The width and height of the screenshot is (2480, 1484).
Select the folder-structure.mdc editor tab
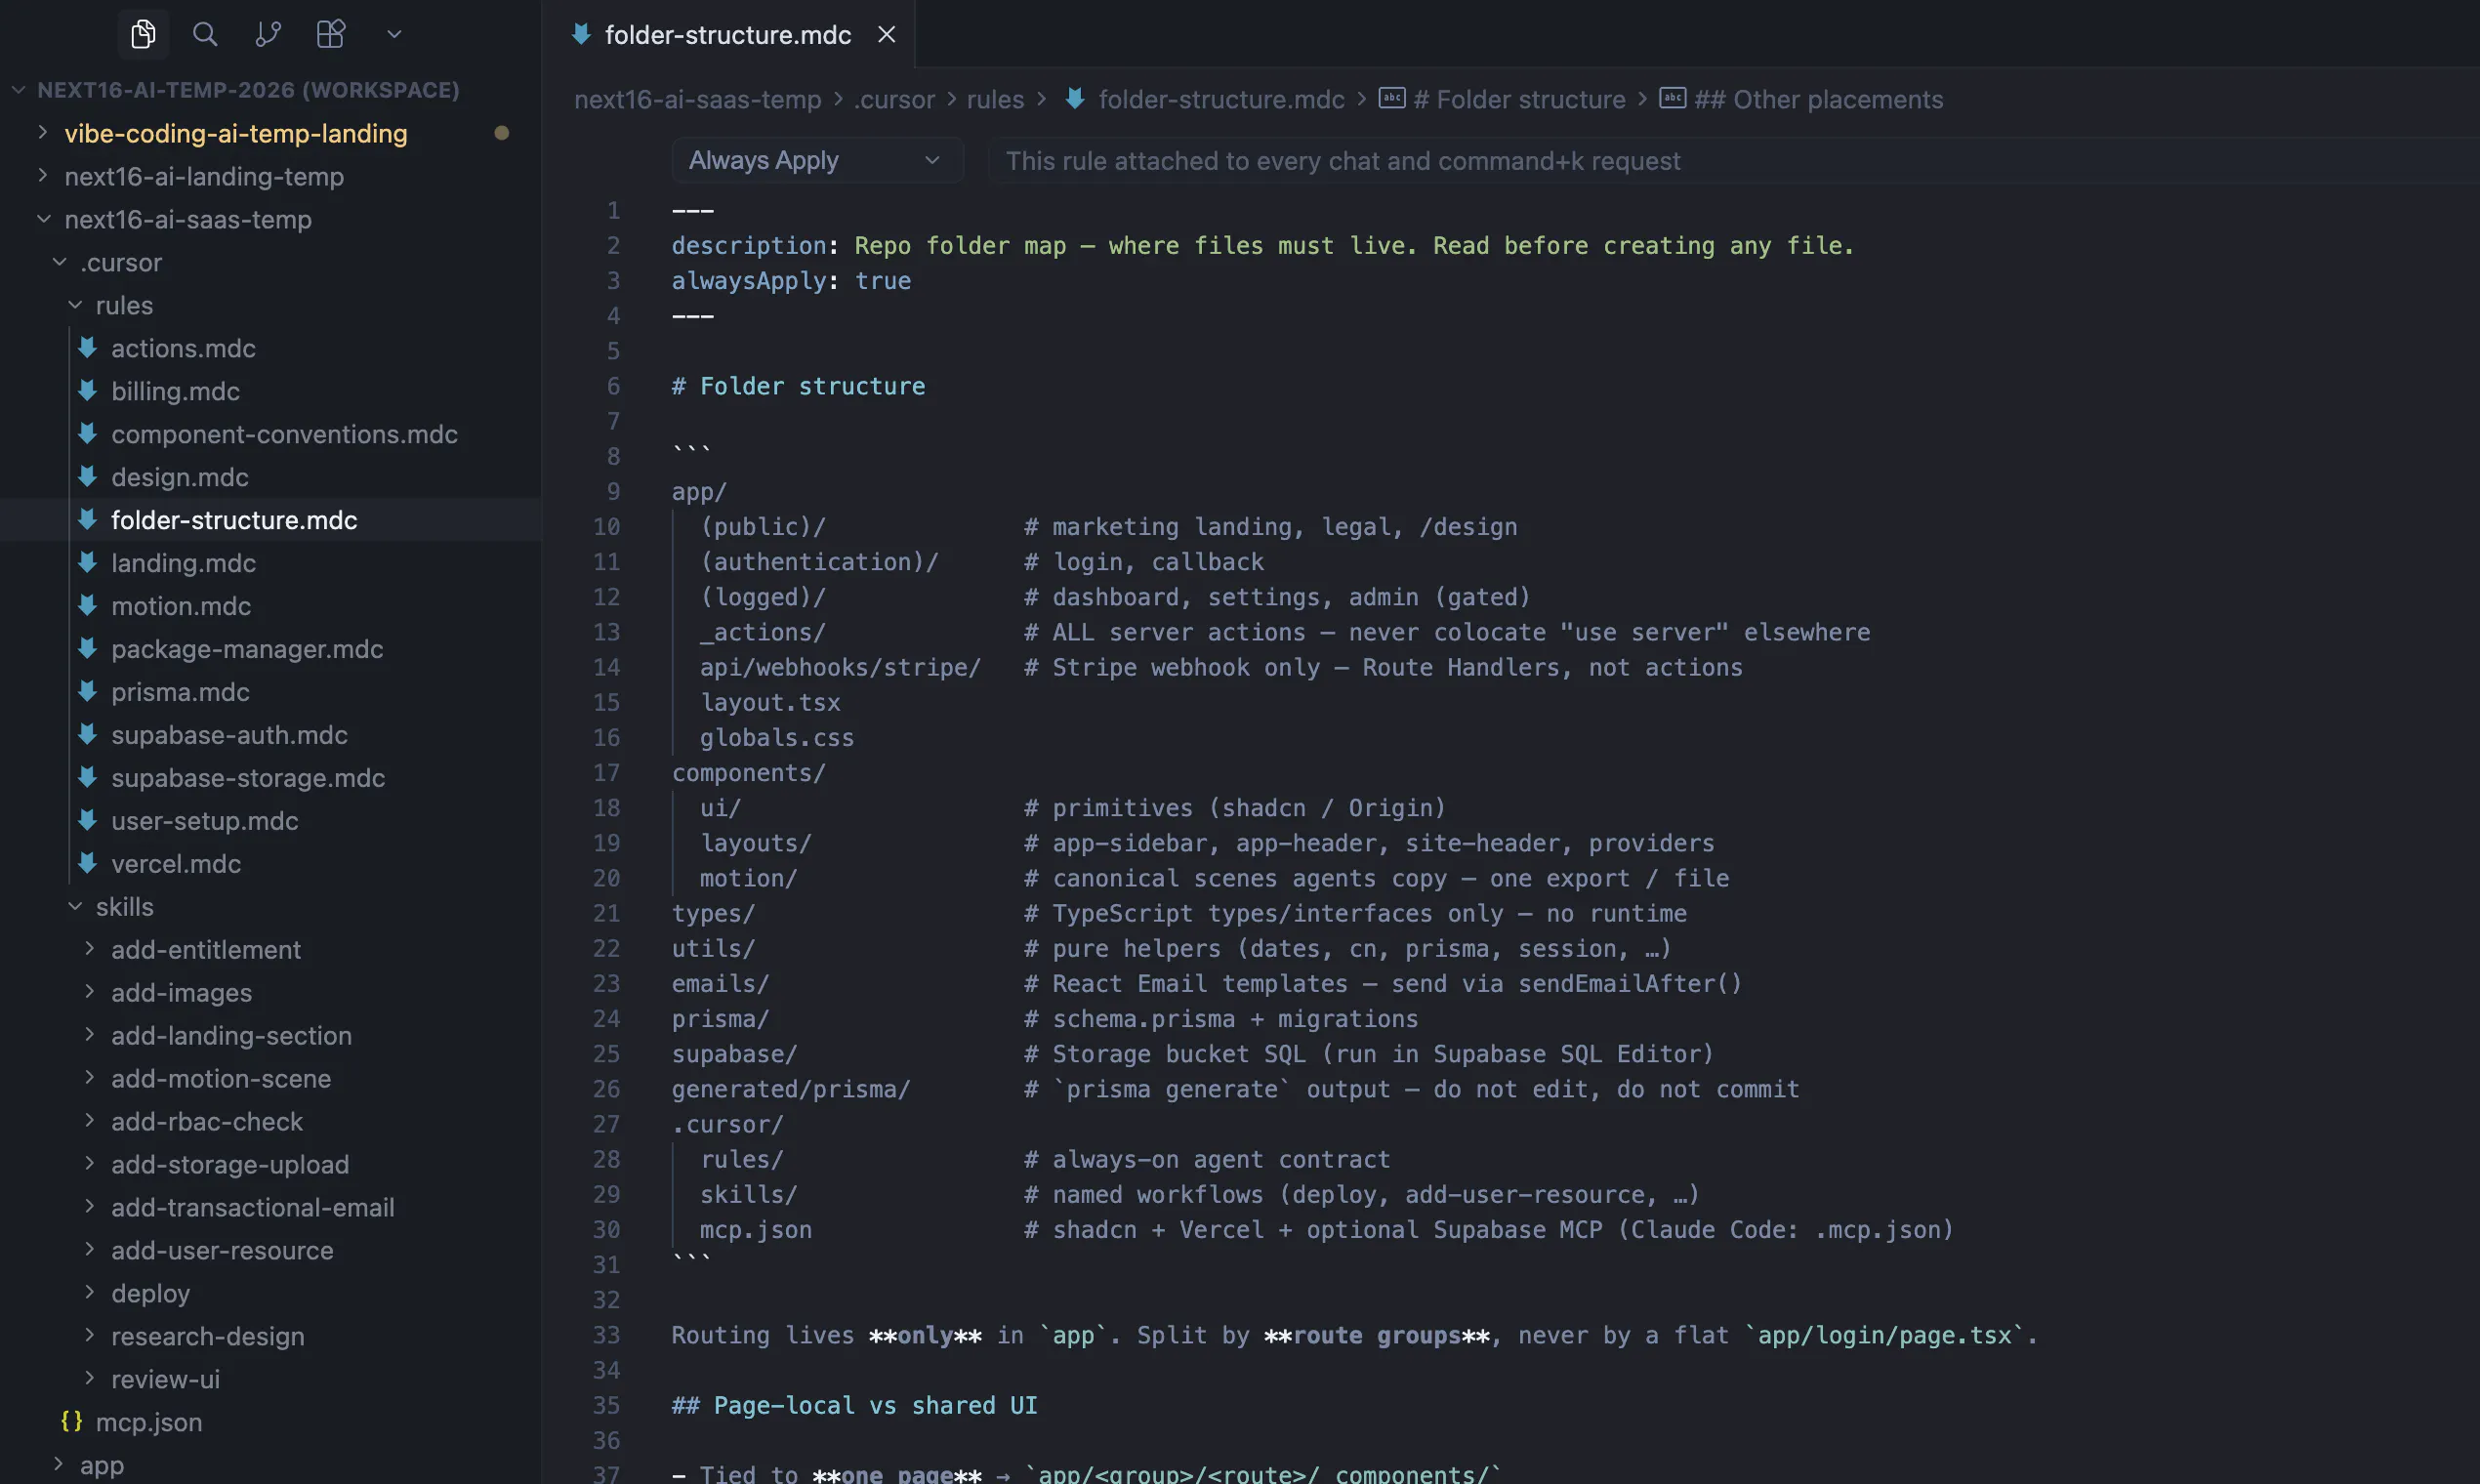pyautogui.click(x=728, y=34)
